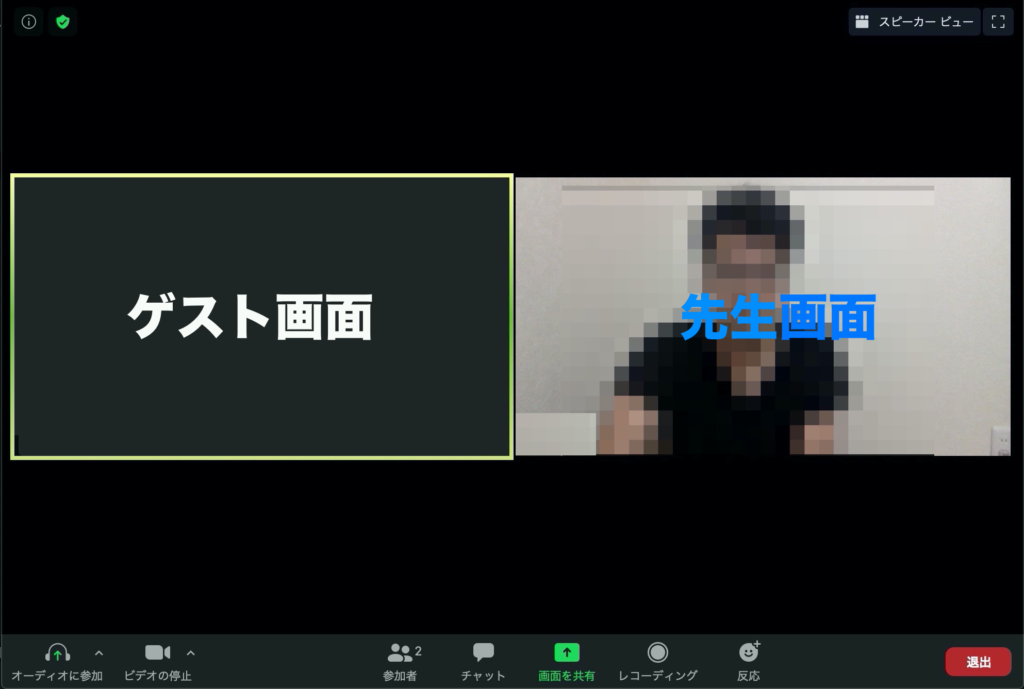Select the 先生画面 video tile
The height and width of the screenshot is (689, 1024).
click(763, 317)
